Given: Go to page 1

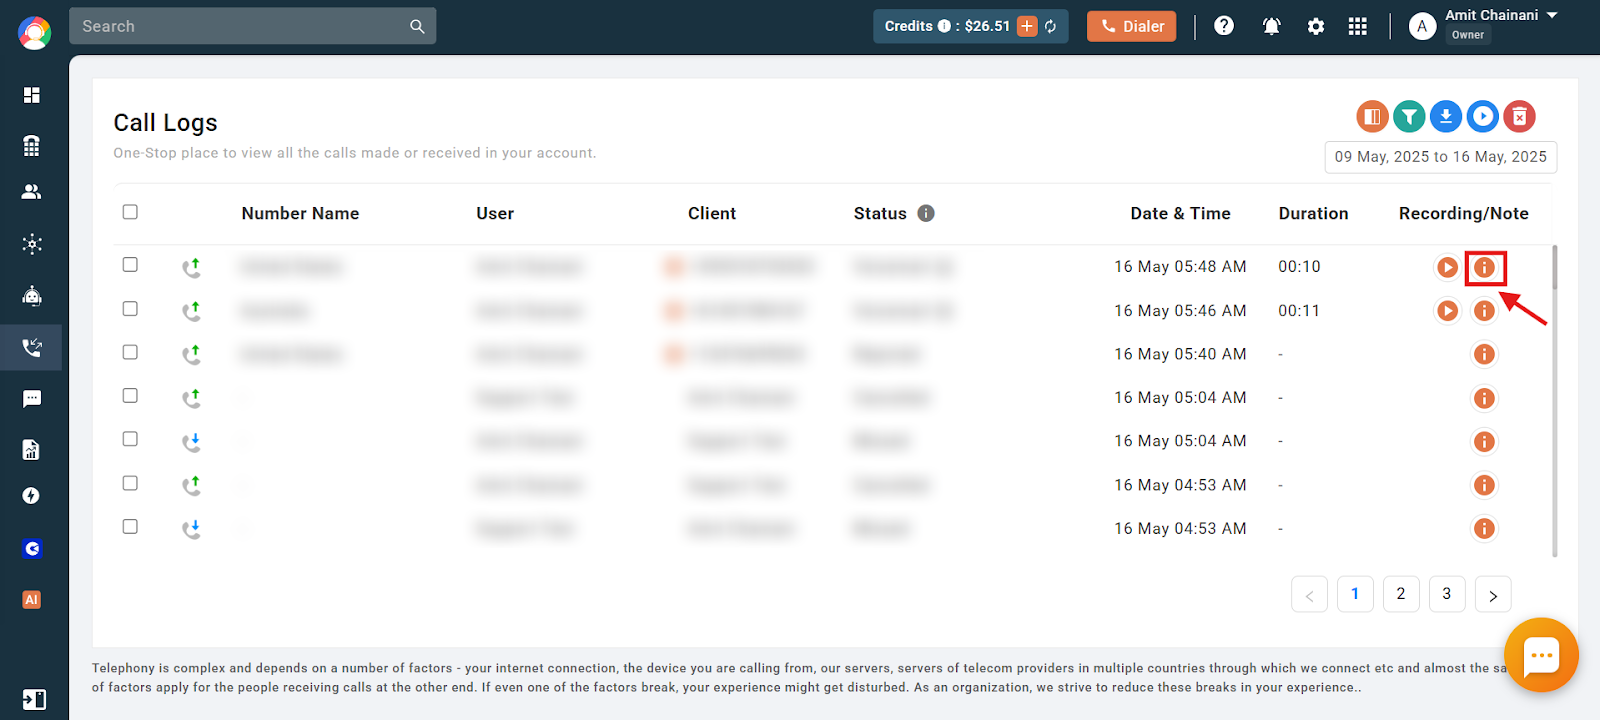Looking at the screenshot, I should [1355, 594].
